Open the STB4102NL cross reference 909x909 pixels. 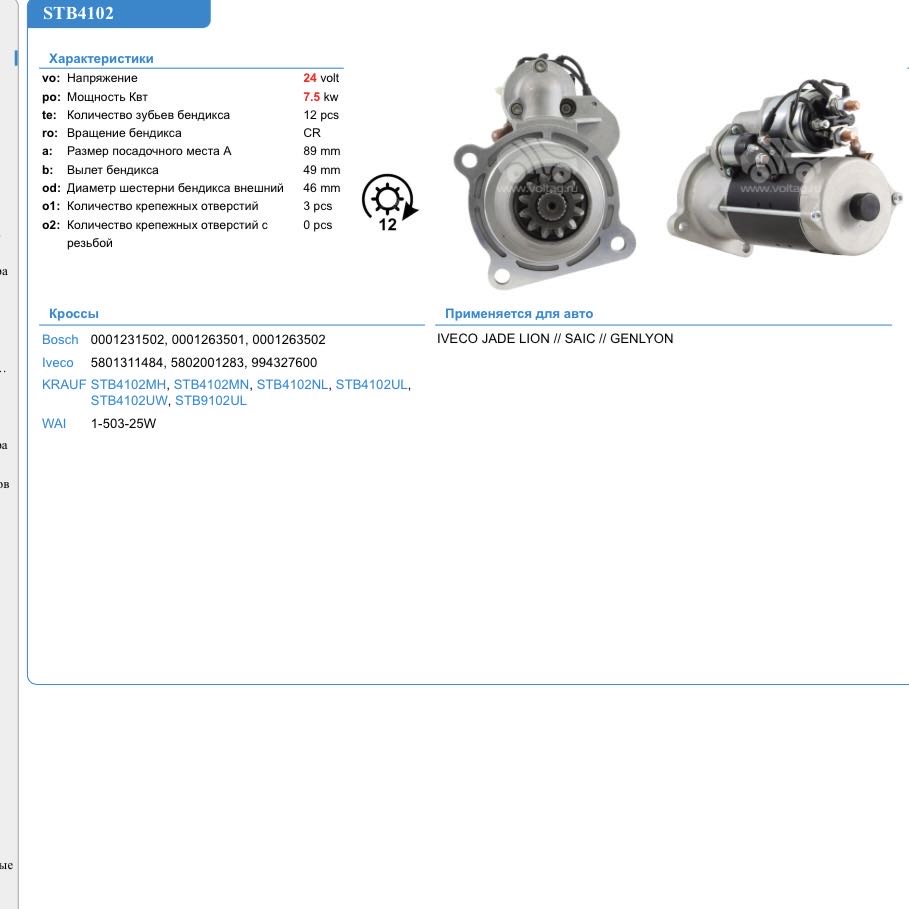click(292, 385)
